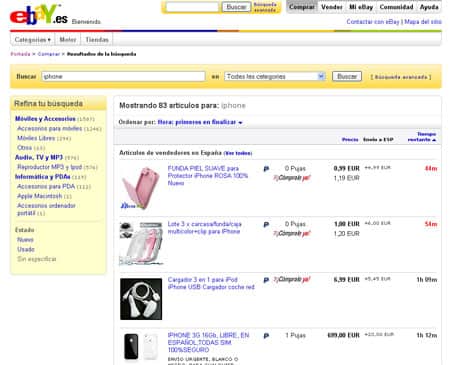The width and height of the screenshot is (450, 365).
Task: Click the eBay.es logo
Action: (38, 15)
